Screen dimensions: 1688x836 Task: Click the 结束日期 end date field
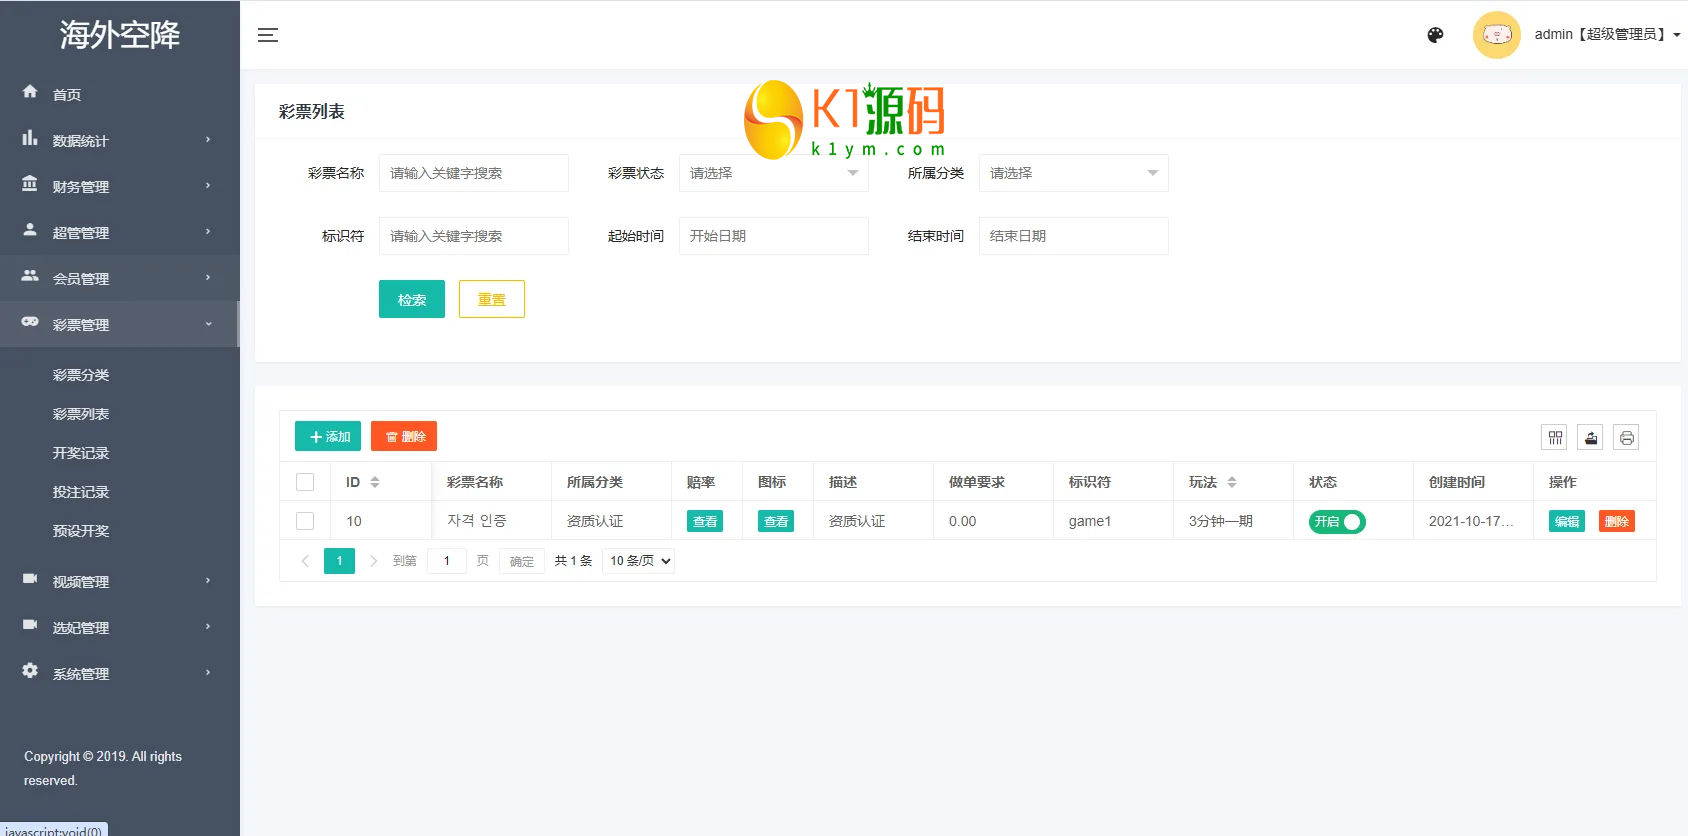point(1074,236)
